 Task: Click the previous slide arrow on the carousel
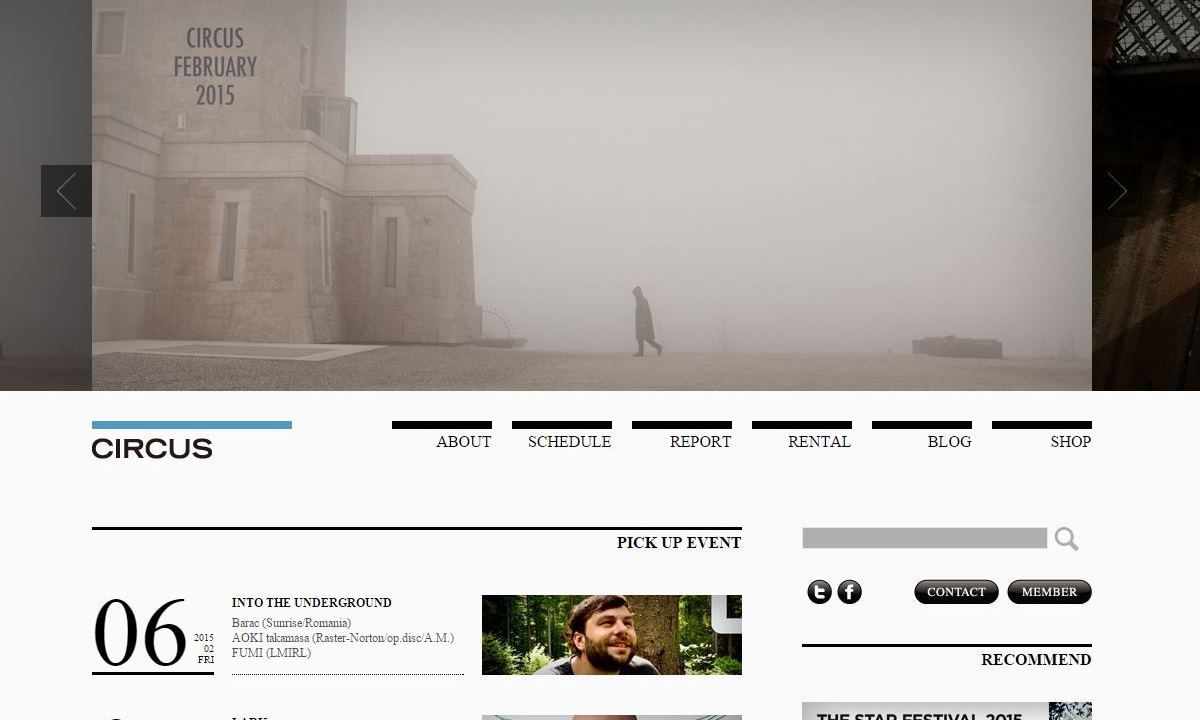click(66, 191)
